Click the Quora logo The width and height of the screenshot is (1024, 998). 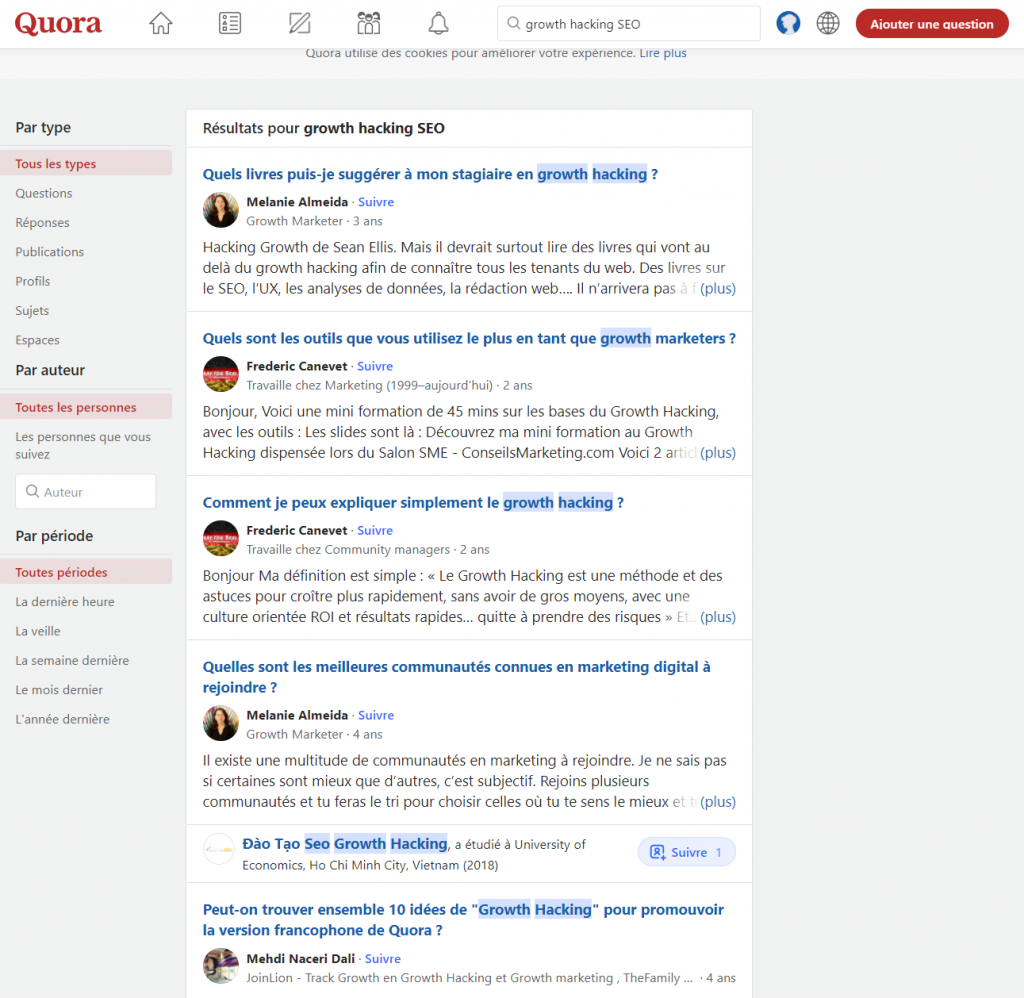point(58,24)
